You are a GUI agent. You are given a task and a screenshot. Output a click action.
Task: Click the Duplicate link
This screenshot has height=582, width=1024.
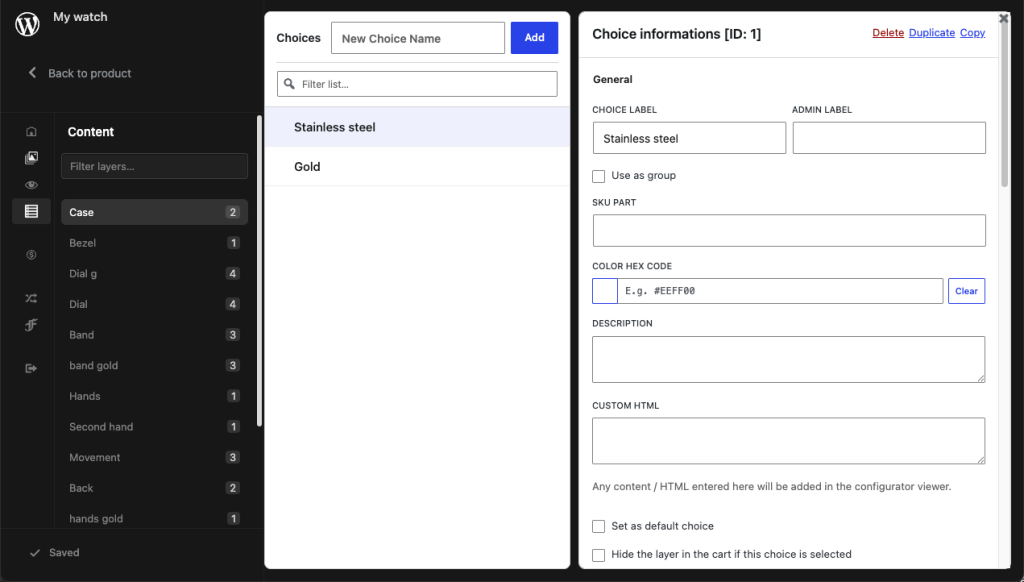tap(932, 33)
